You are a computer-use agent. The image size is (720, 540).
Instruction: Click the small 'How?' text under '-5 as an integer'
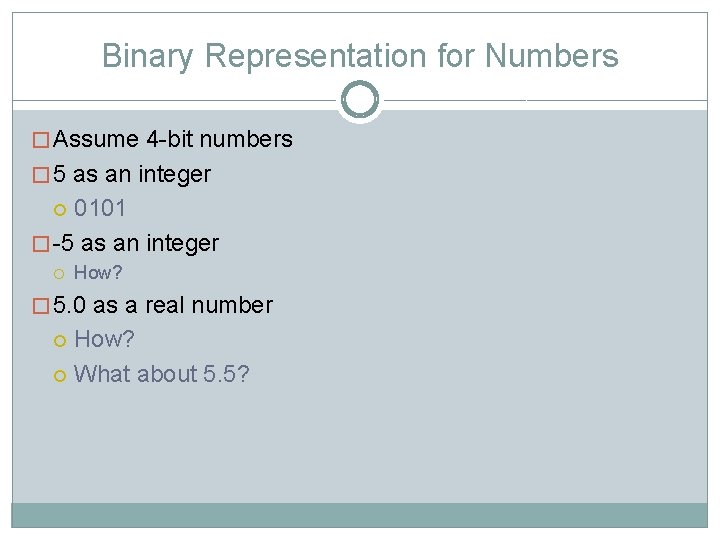pos(98,273)
